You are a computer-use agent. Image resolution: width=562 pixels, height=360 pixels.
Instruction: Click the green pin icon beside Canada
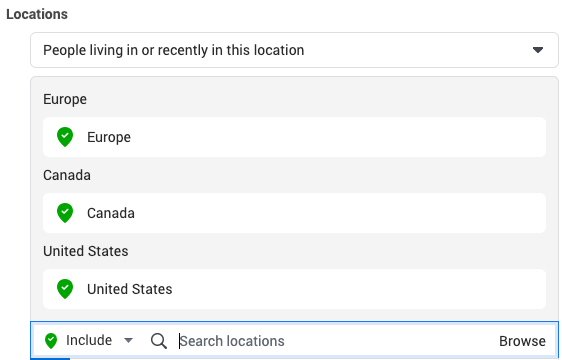(65, 213)
